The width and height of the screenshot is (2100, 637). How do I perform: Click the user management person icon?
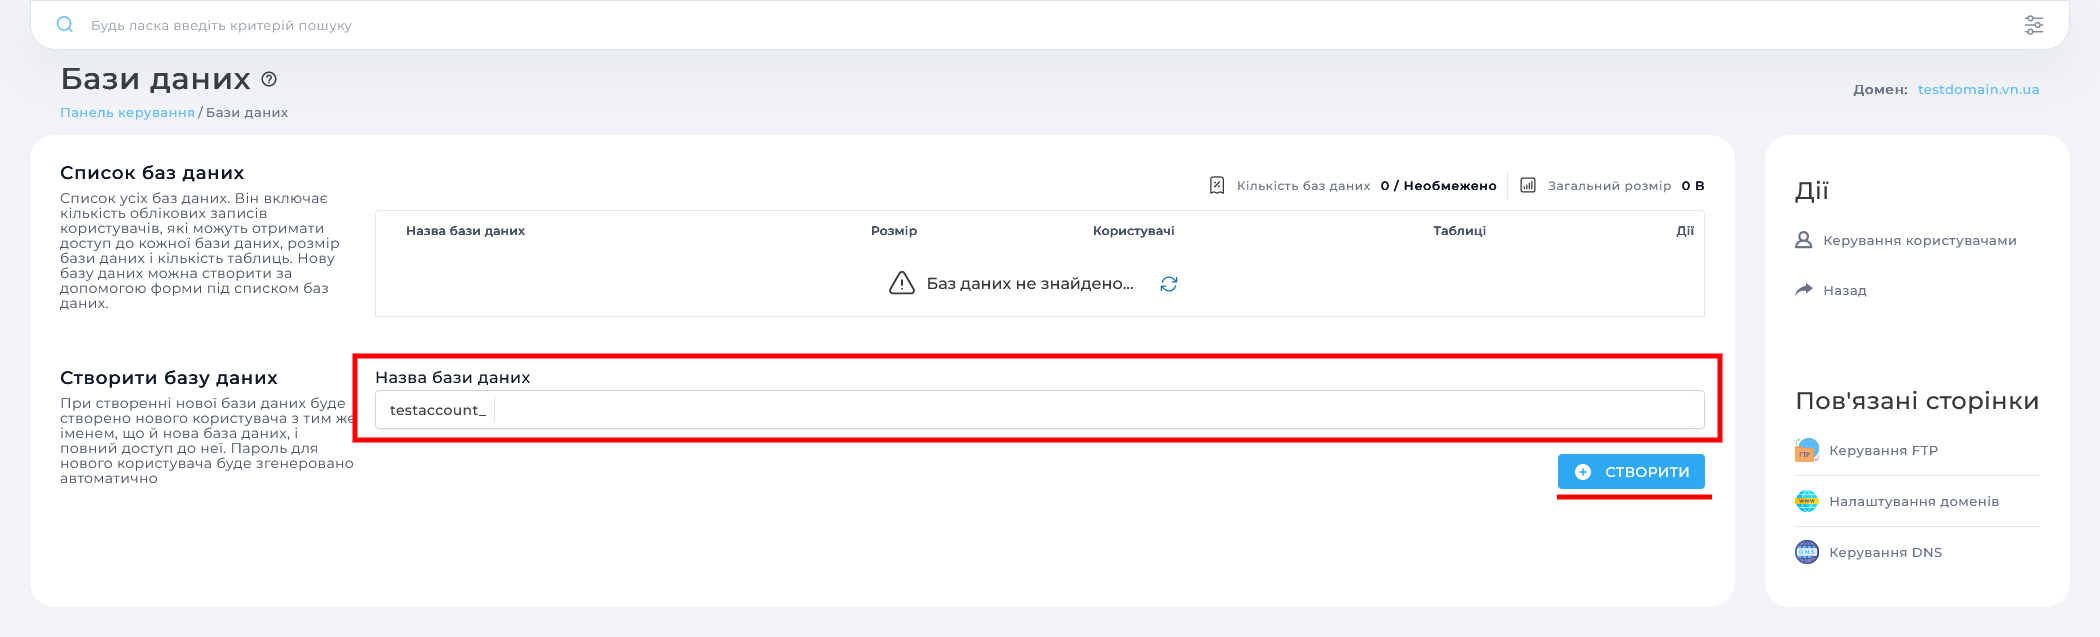click(x=1804, y=240)
